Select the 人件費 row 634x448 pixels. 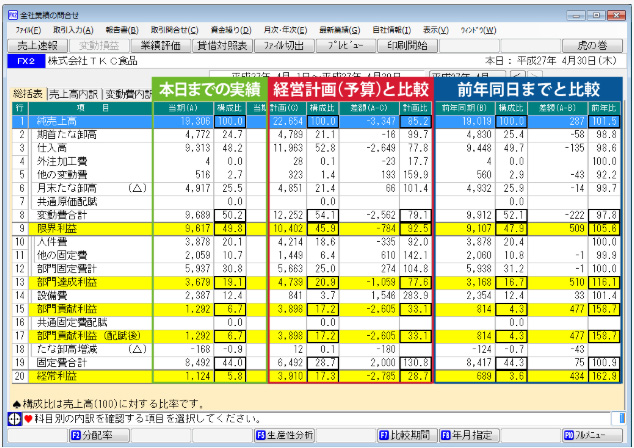pyautogui.click(x=317, y=242)
